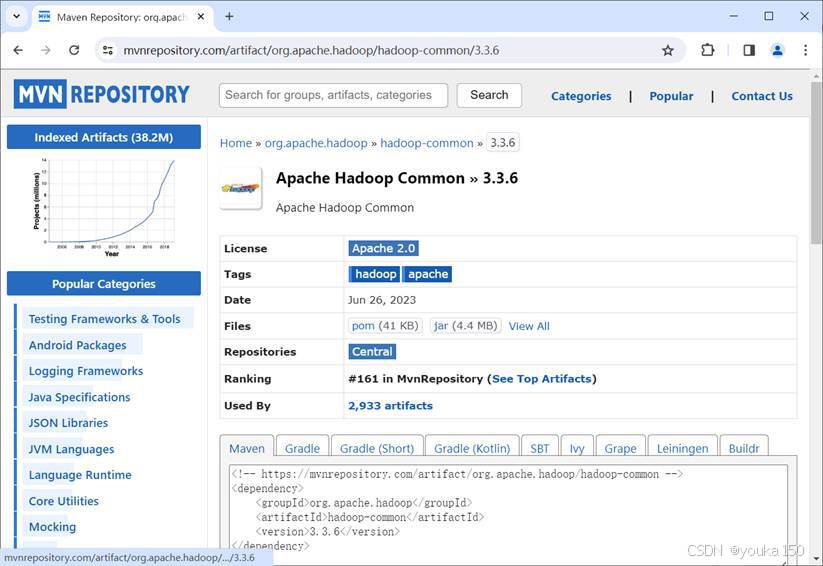The height and width of the screenshot is (566, 823).
Task: Click the apache tag
Action: pyautogui.click(x=427, y=274)
